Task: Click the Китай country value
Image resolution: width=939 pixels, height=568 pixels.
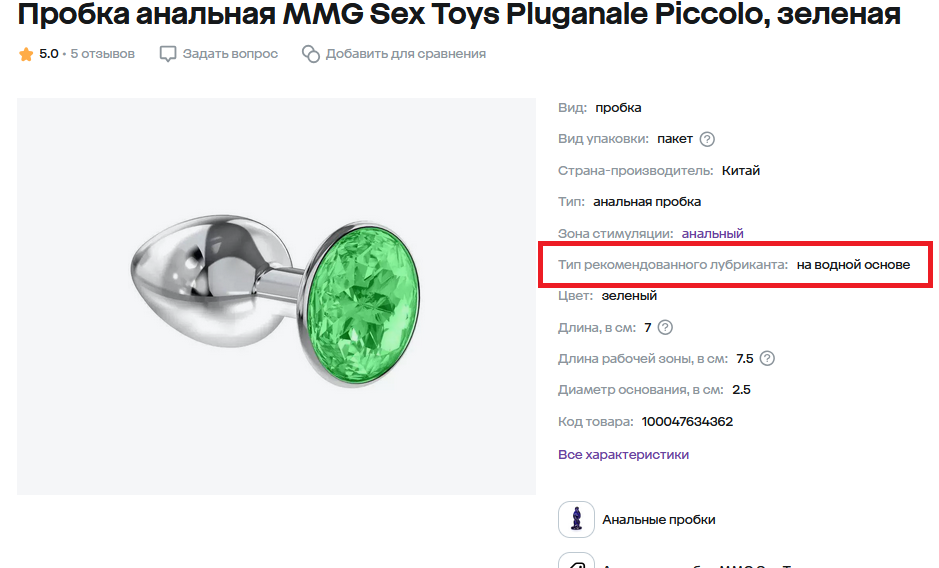Action: click(741, 170)
